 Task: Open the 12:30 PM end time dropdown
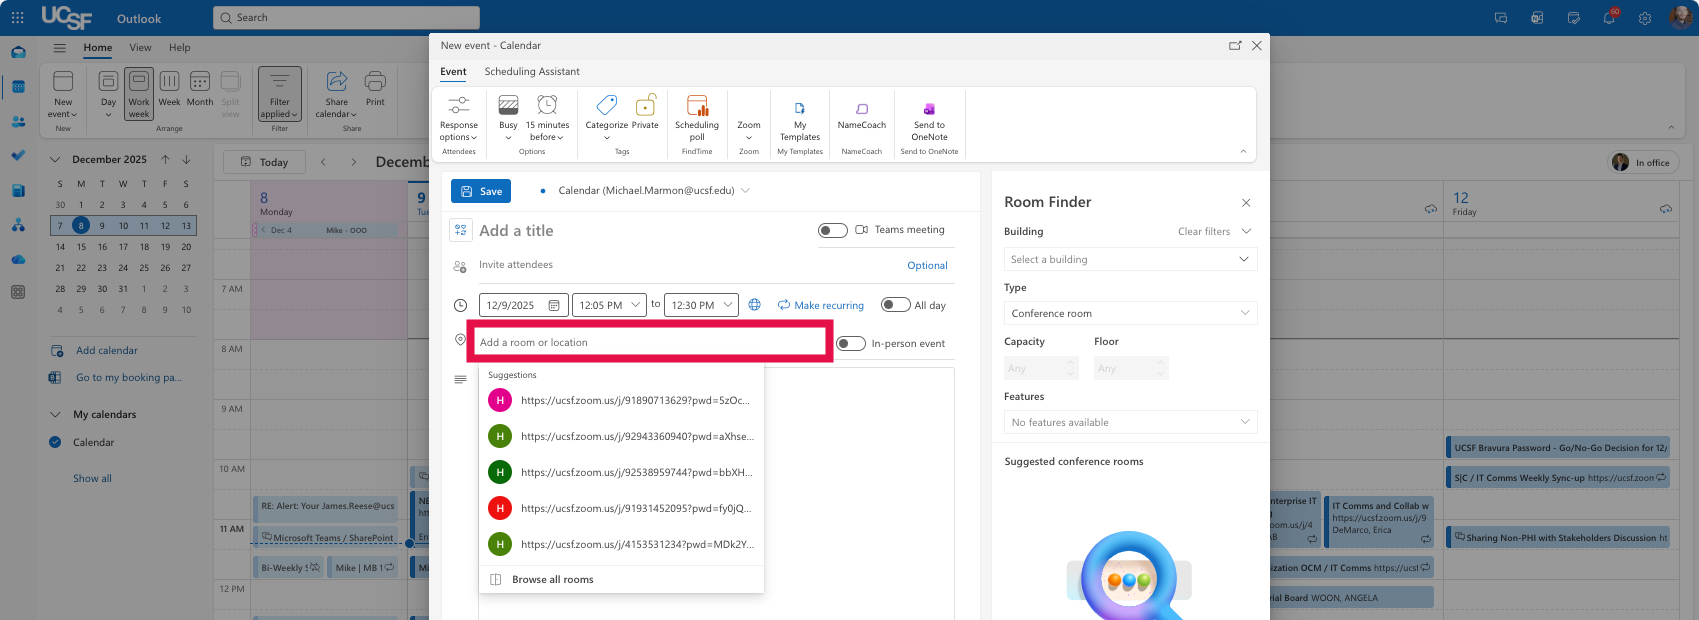(x=701, y=305)
